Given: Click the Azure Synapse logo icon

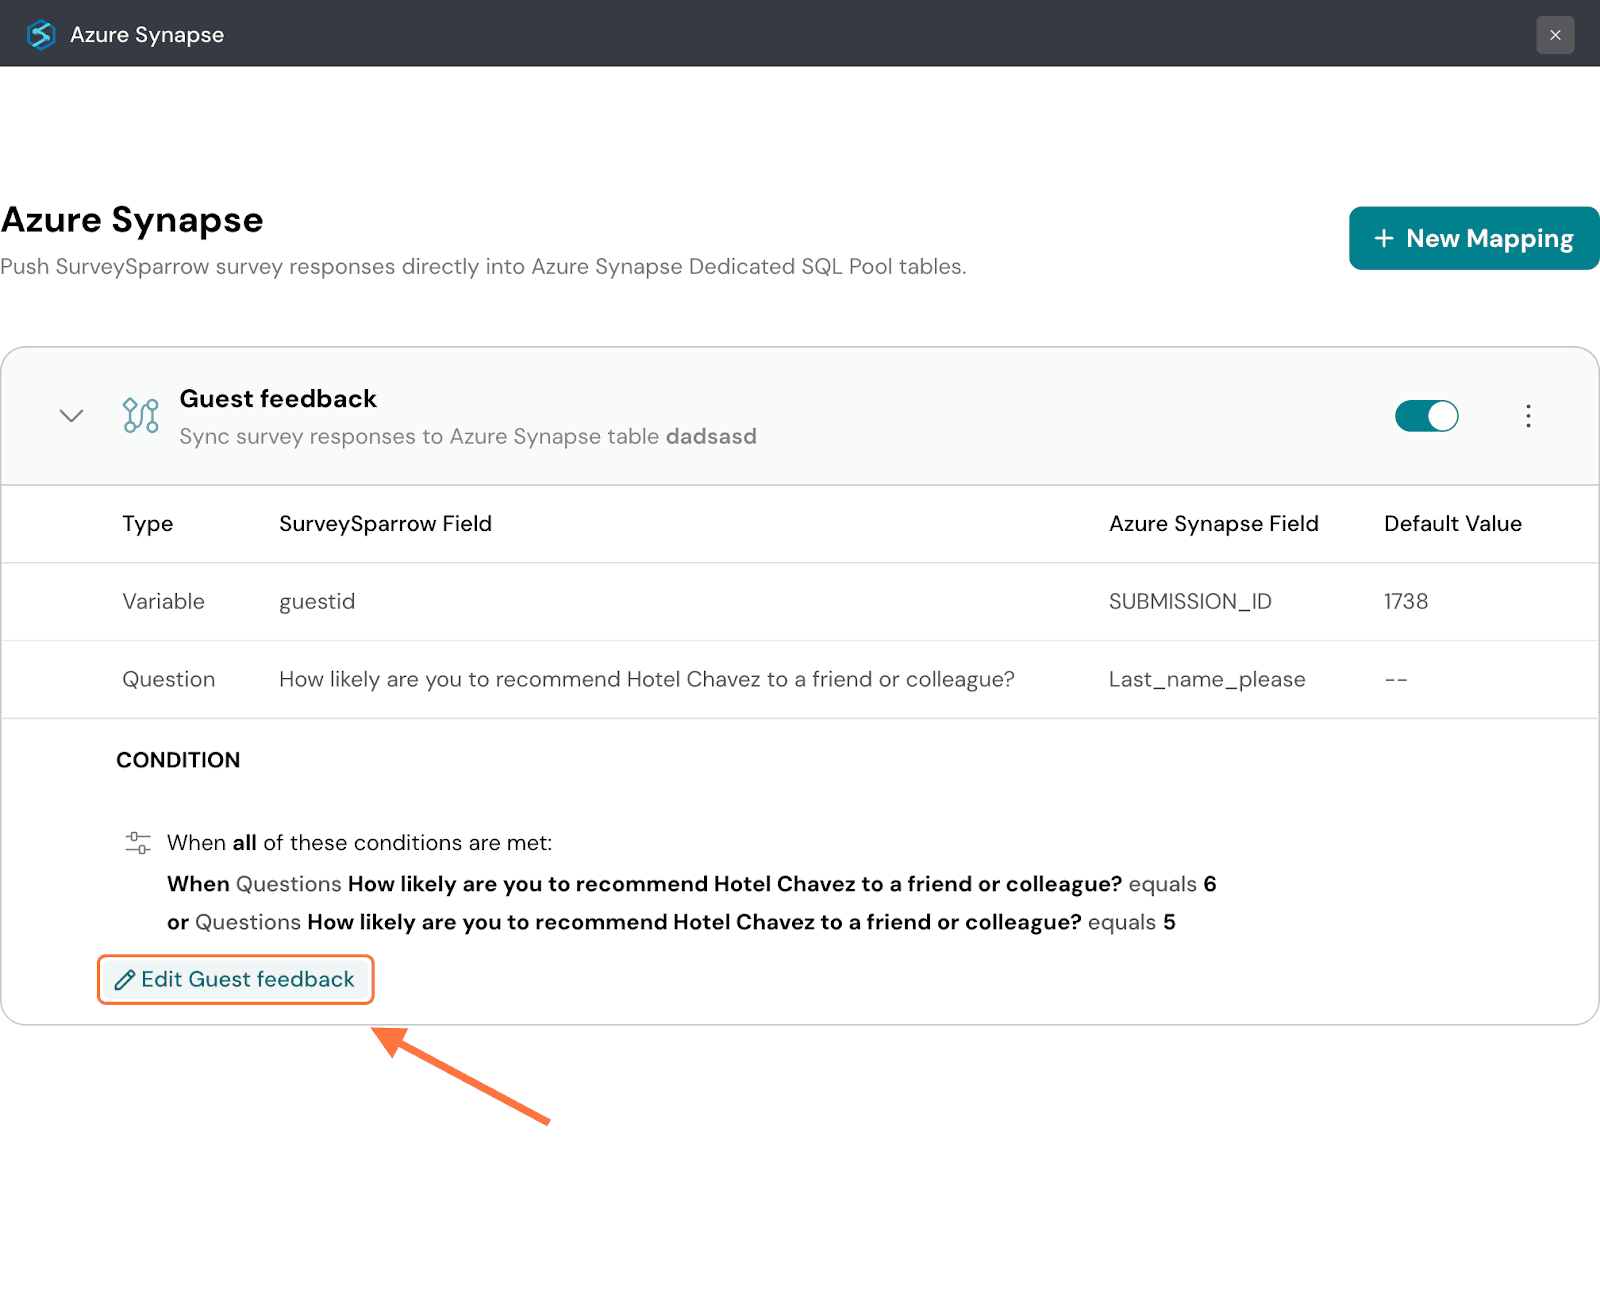Looking at the screenshot, I should coord(41,34).
